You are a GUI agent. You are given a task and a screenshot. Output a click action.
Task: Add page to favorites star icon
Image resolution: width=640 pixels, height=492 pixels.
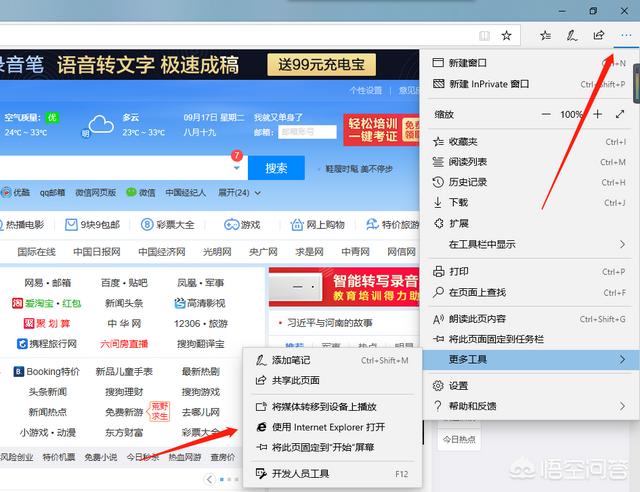pyautogui.click(x=507, y=36)
